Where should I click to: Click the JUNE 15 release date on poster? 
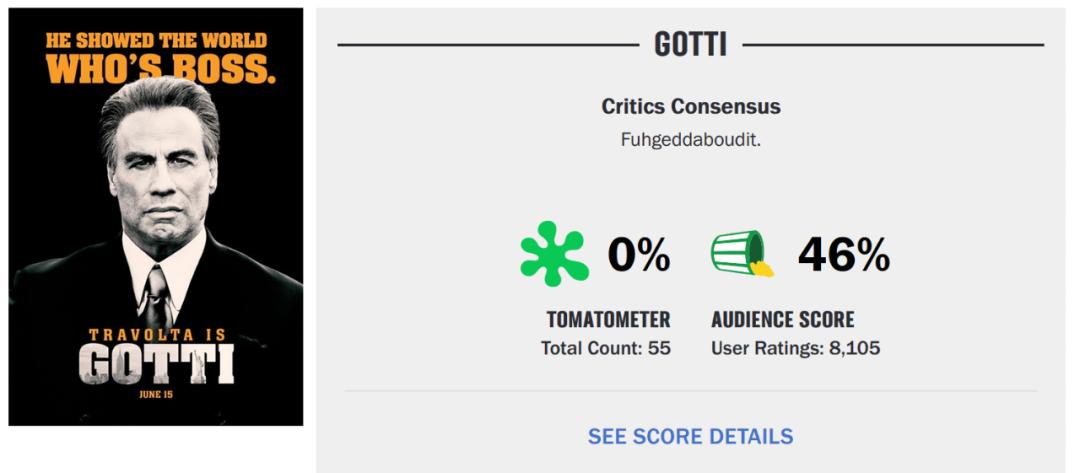156,394
